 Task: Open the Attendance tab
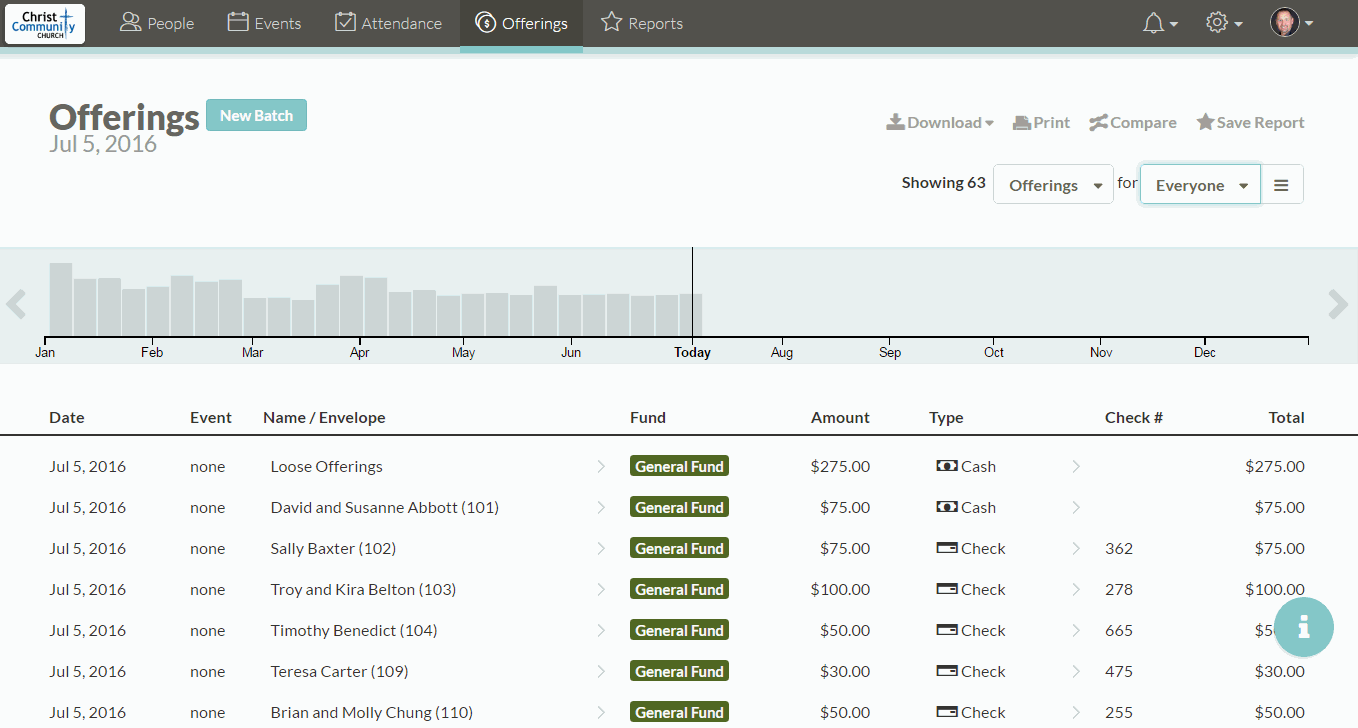pos(388,23)
